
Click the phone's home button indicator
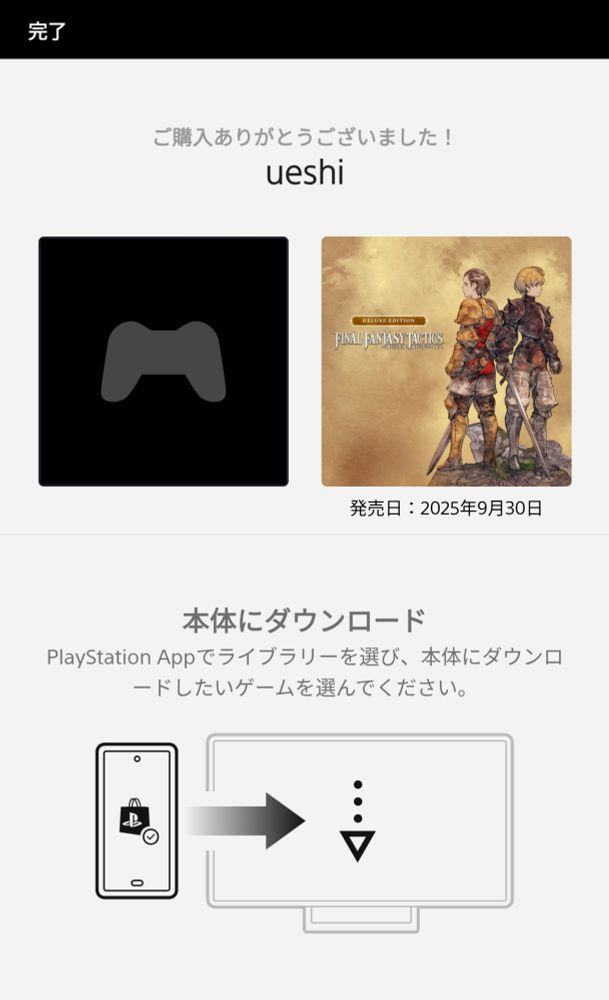pyautogui.click(x=137, y=883)
